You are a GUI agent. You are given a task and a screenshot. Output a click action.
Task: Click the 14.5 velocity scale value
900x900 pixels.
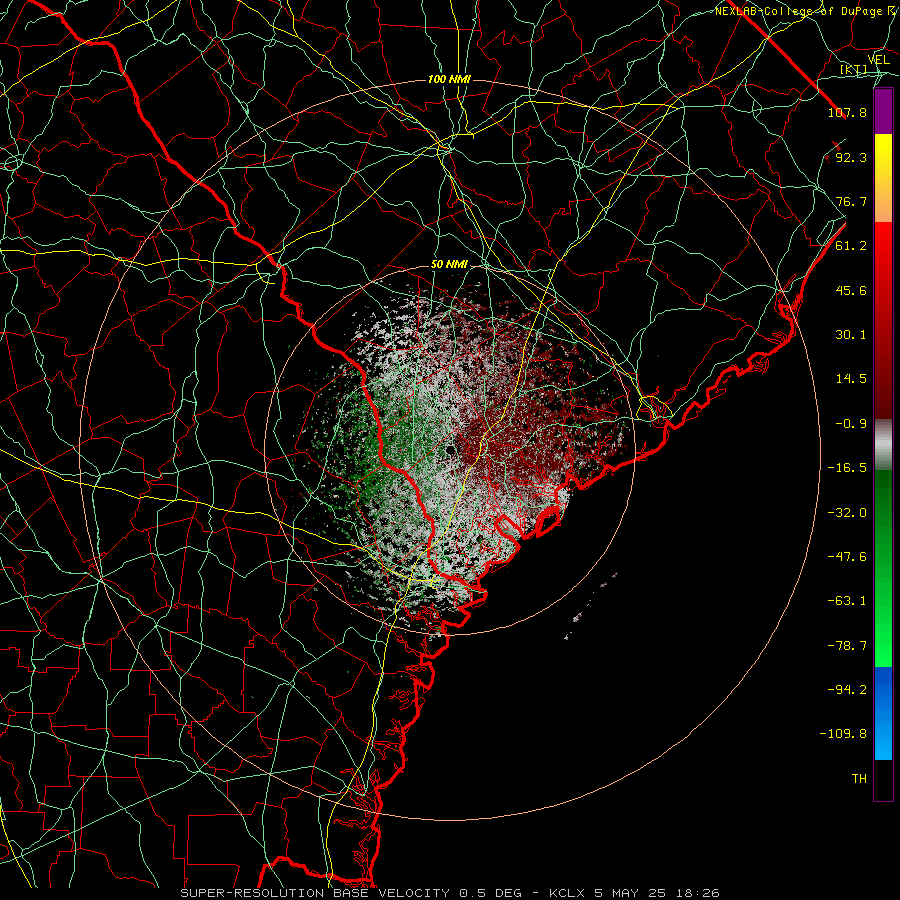[851, 379]
